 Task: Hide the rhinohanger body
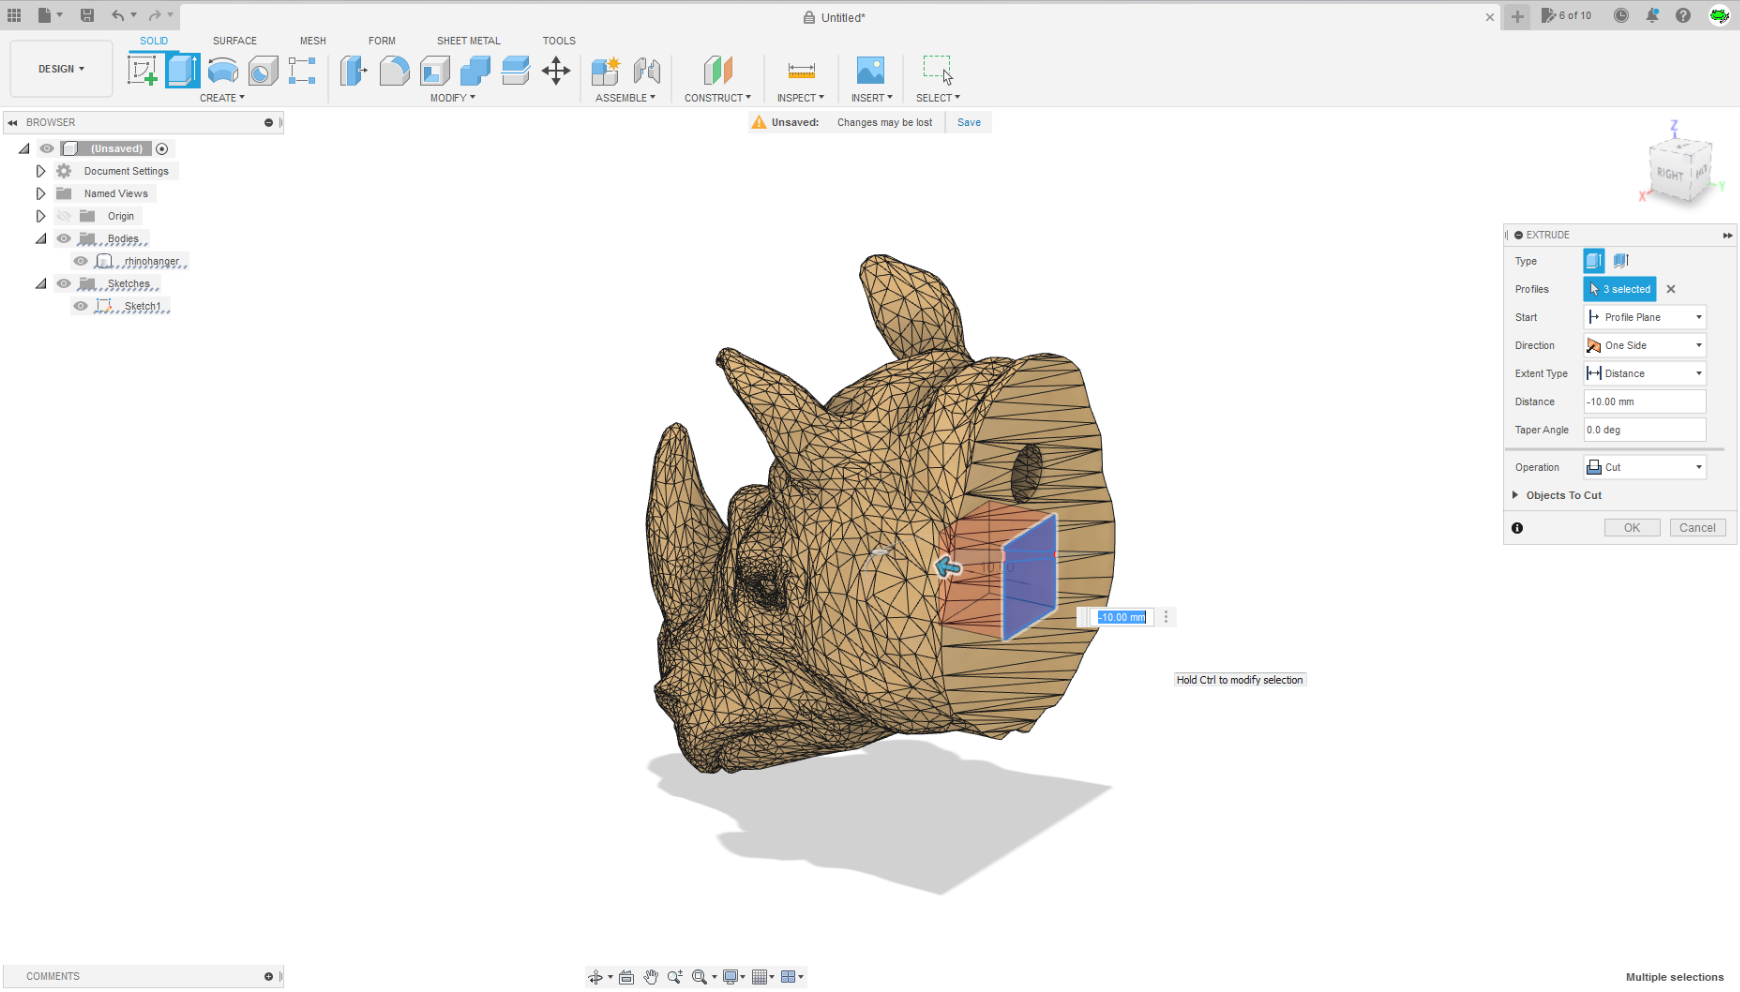point(80,260)
